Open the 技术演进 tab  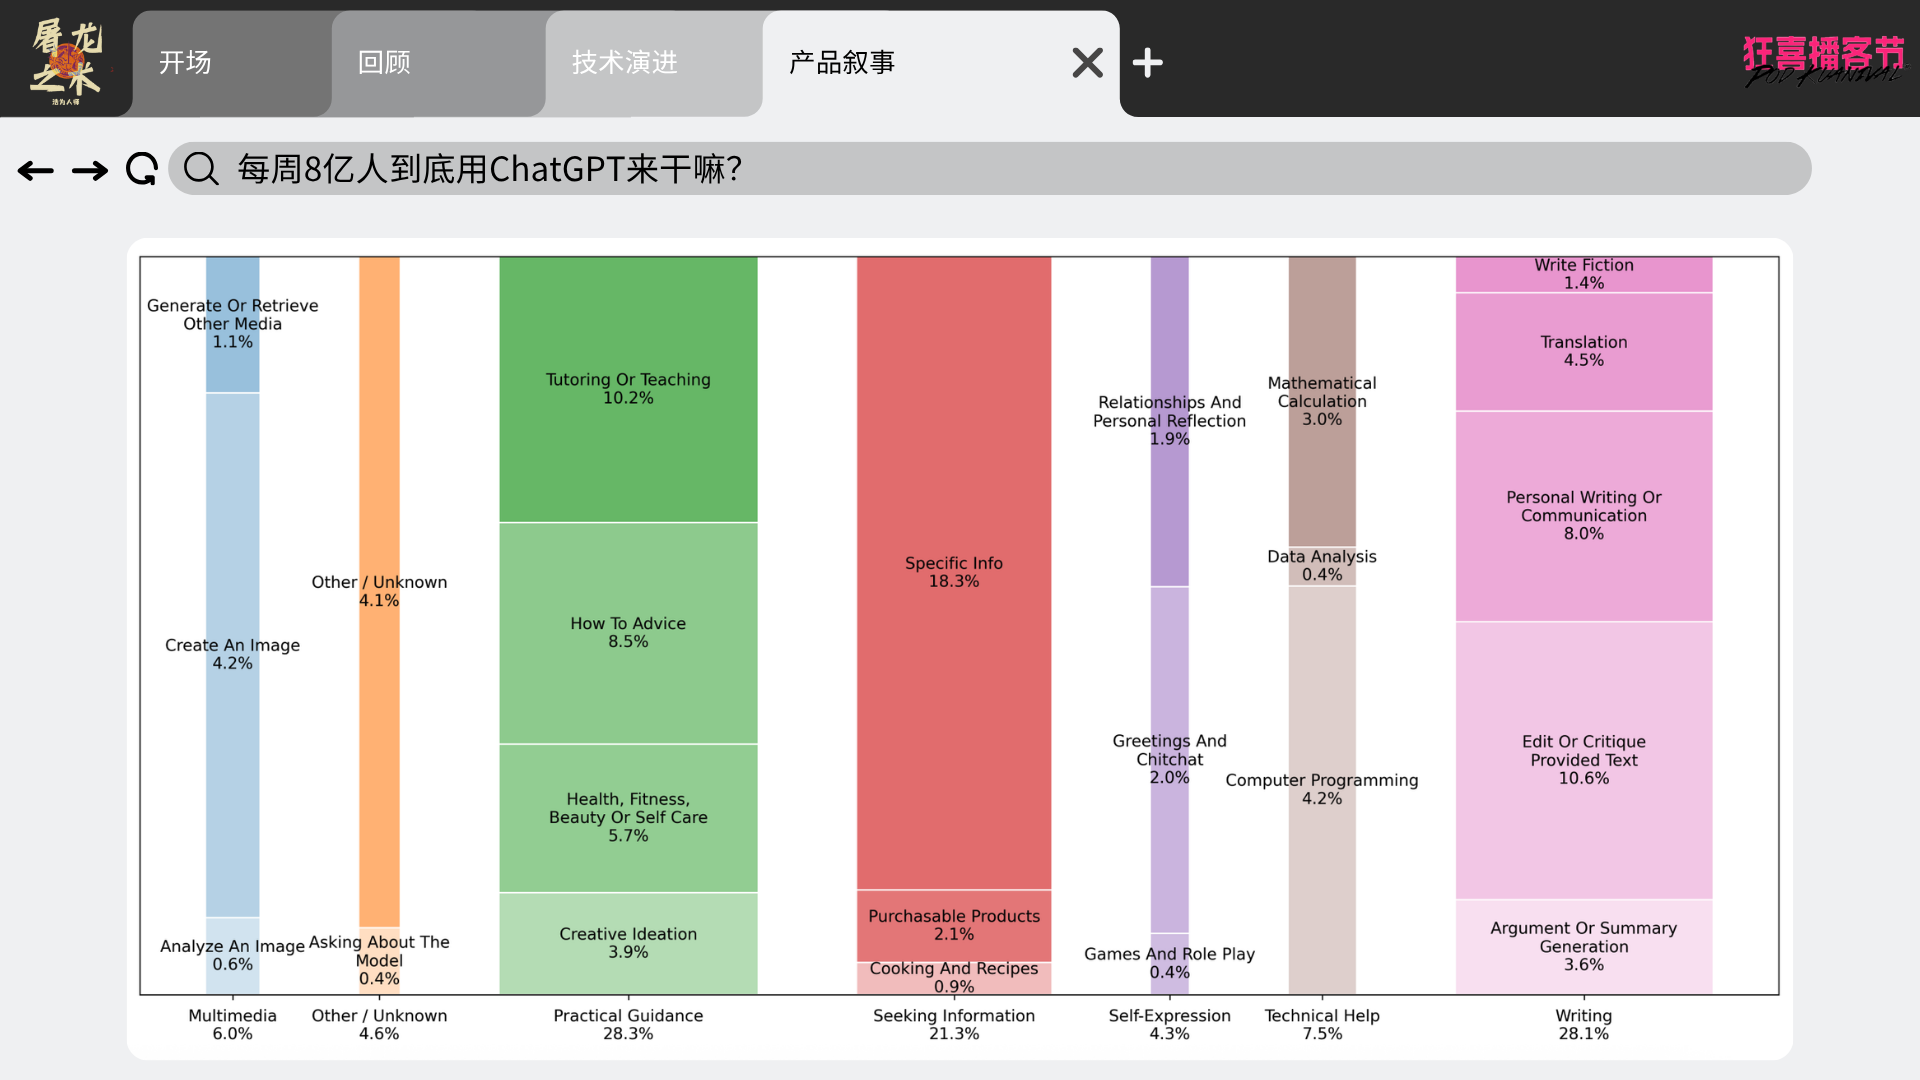625,63
